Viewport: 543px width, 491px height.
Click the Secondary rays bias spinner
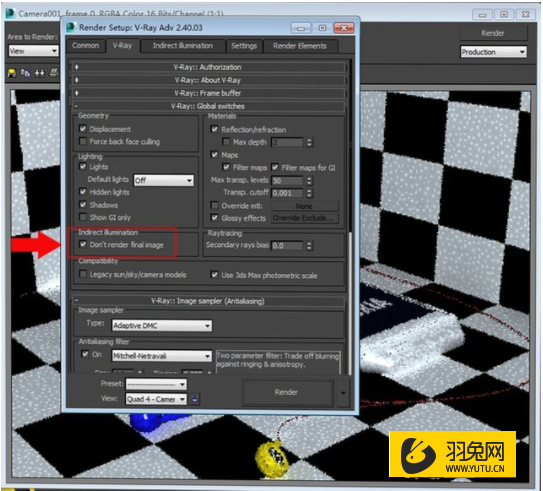coord(309,246)
